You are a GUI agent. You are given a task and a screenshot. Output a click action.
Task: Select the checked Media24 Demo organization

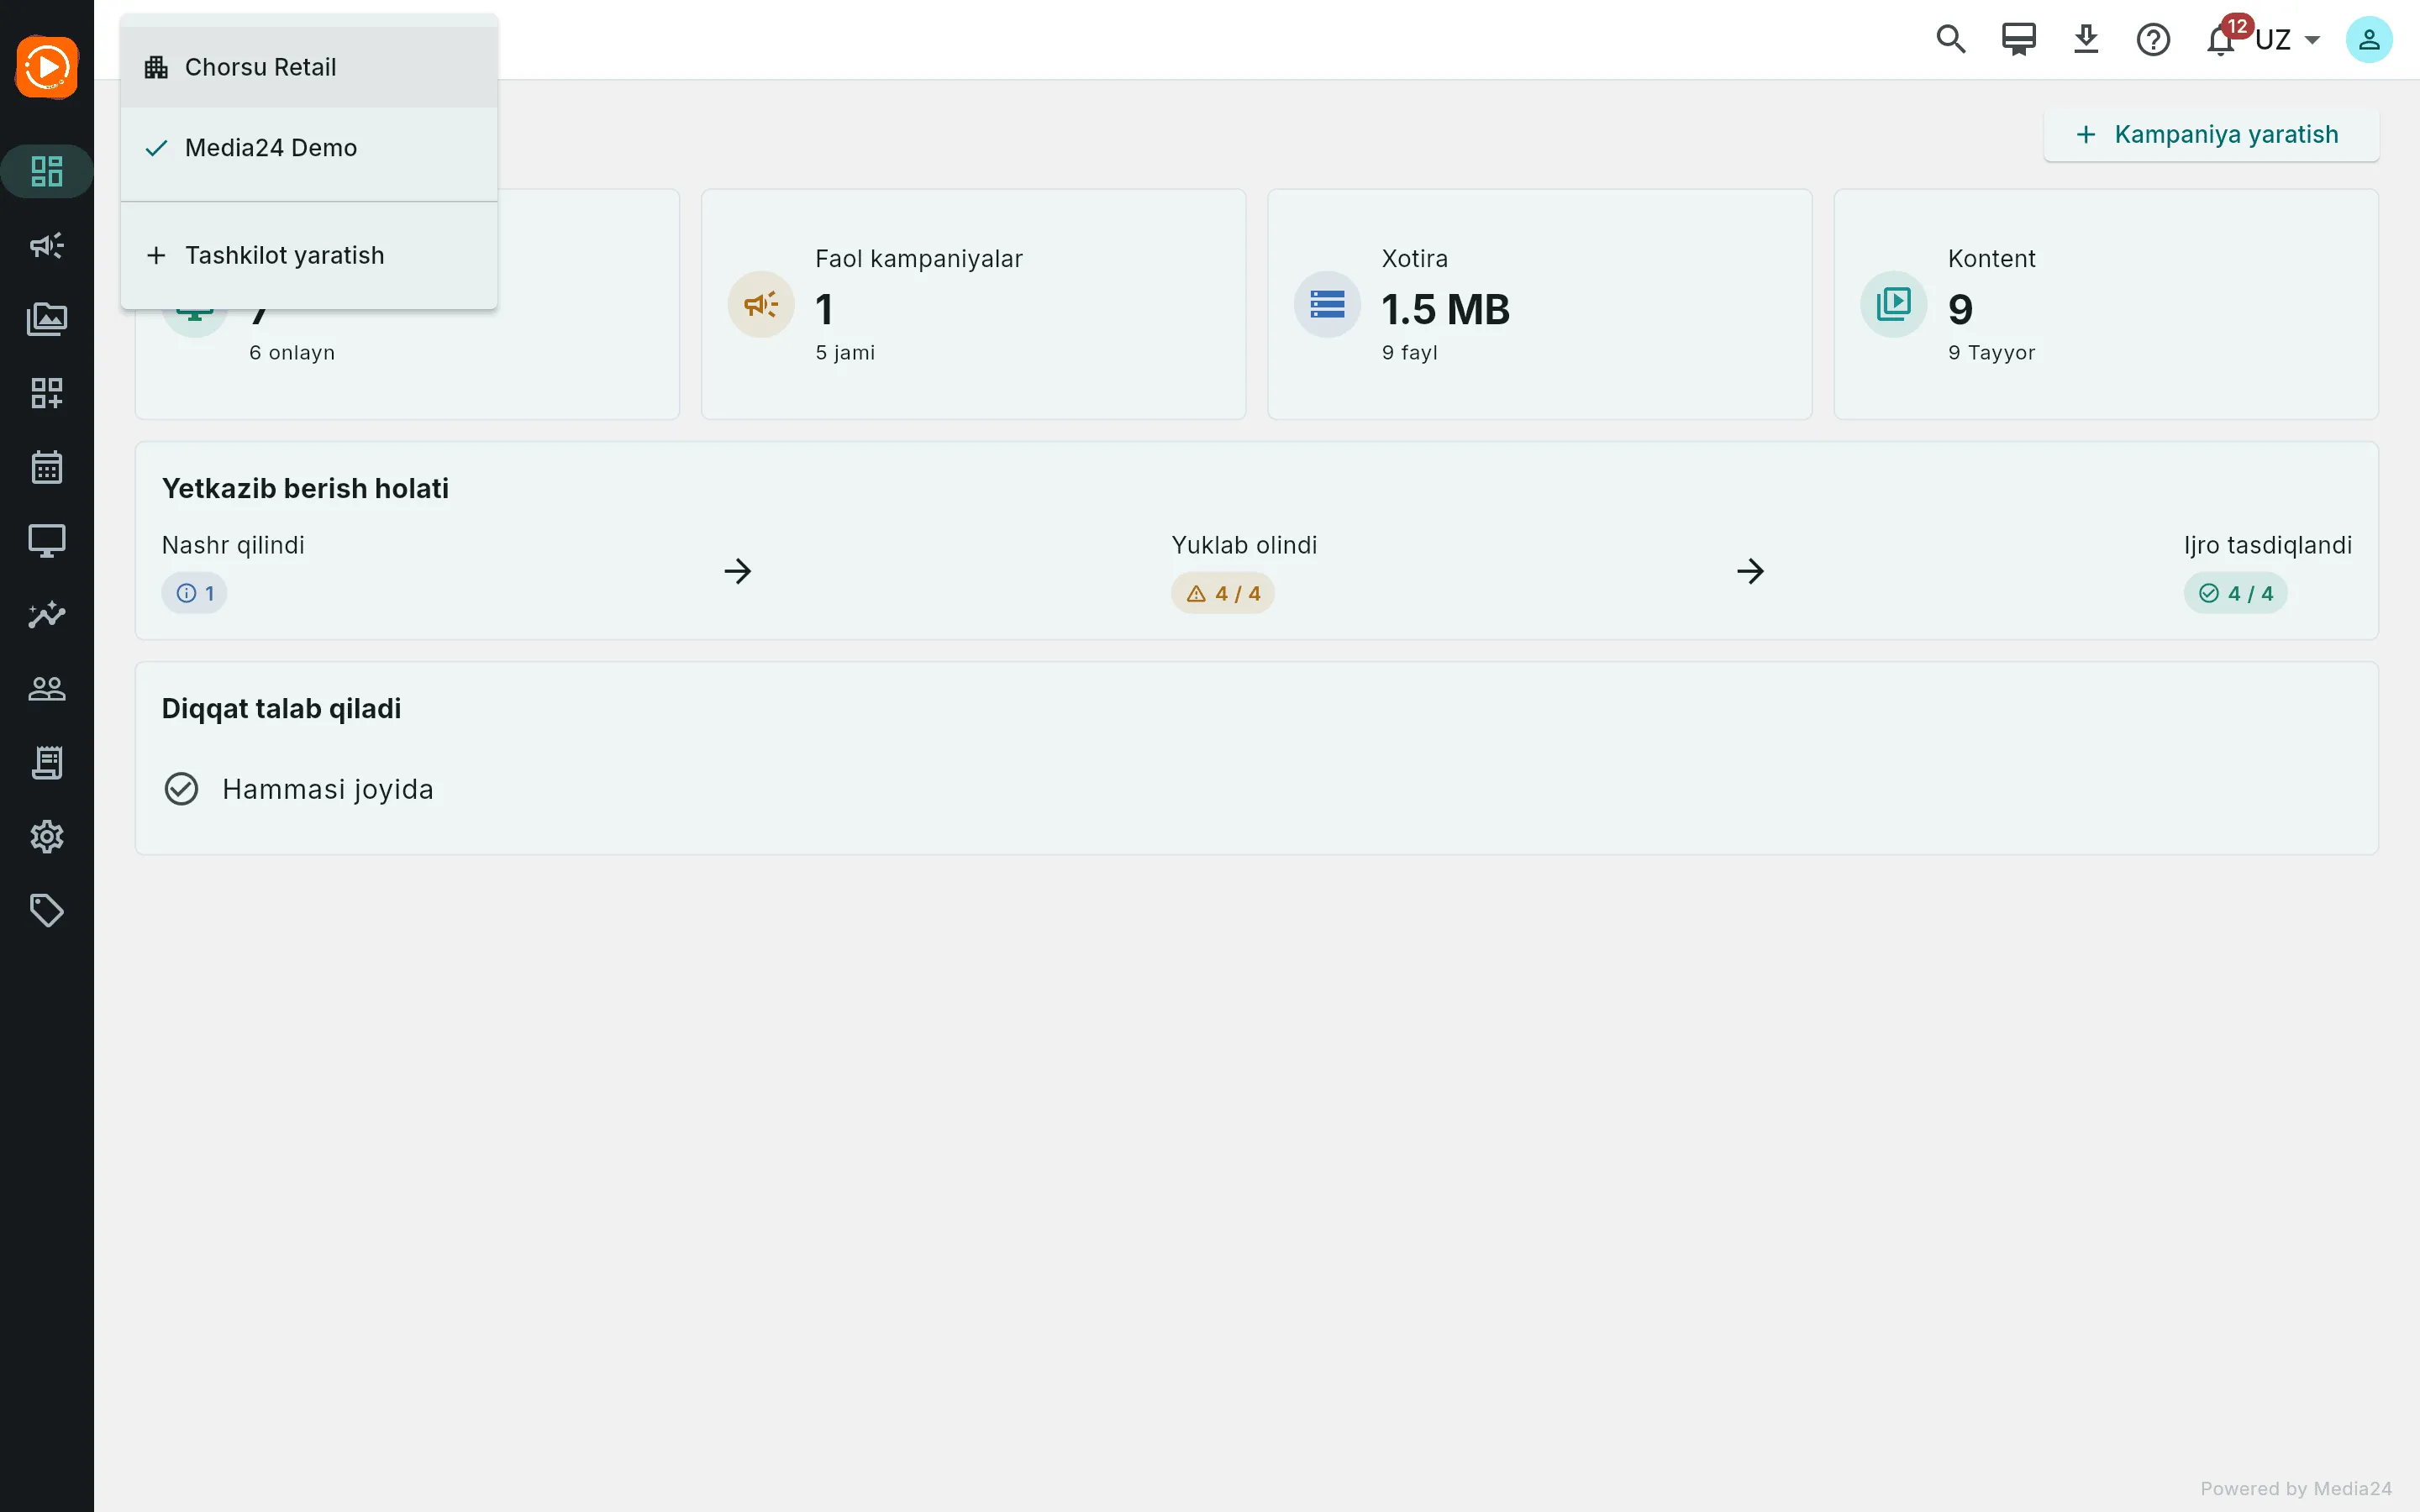pos(309,148)
